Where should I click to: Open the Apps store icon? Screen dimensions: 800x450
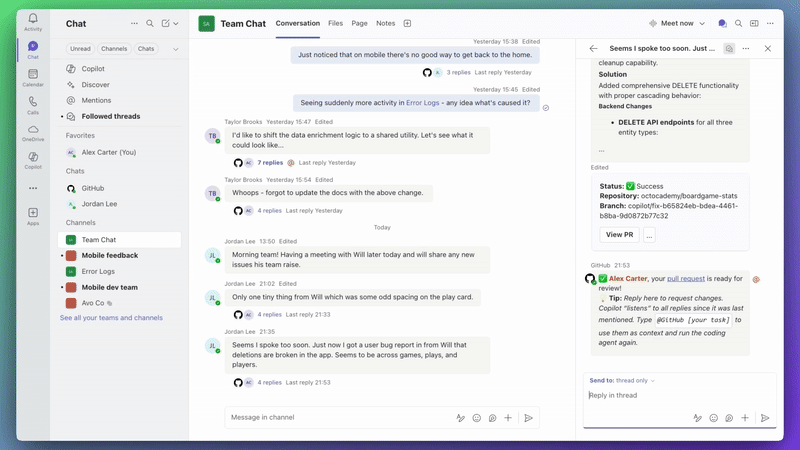33,216
